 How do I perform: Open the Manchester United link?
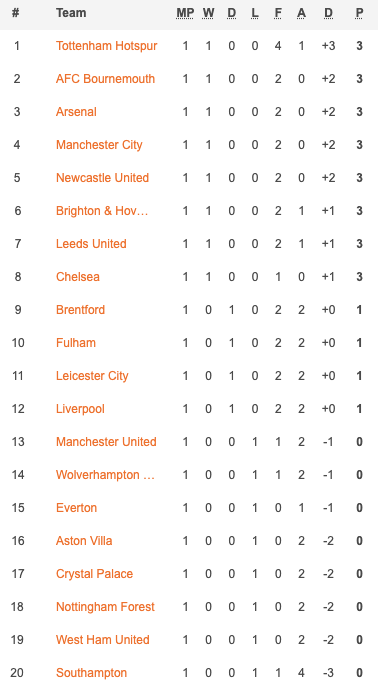pos(106,442)
